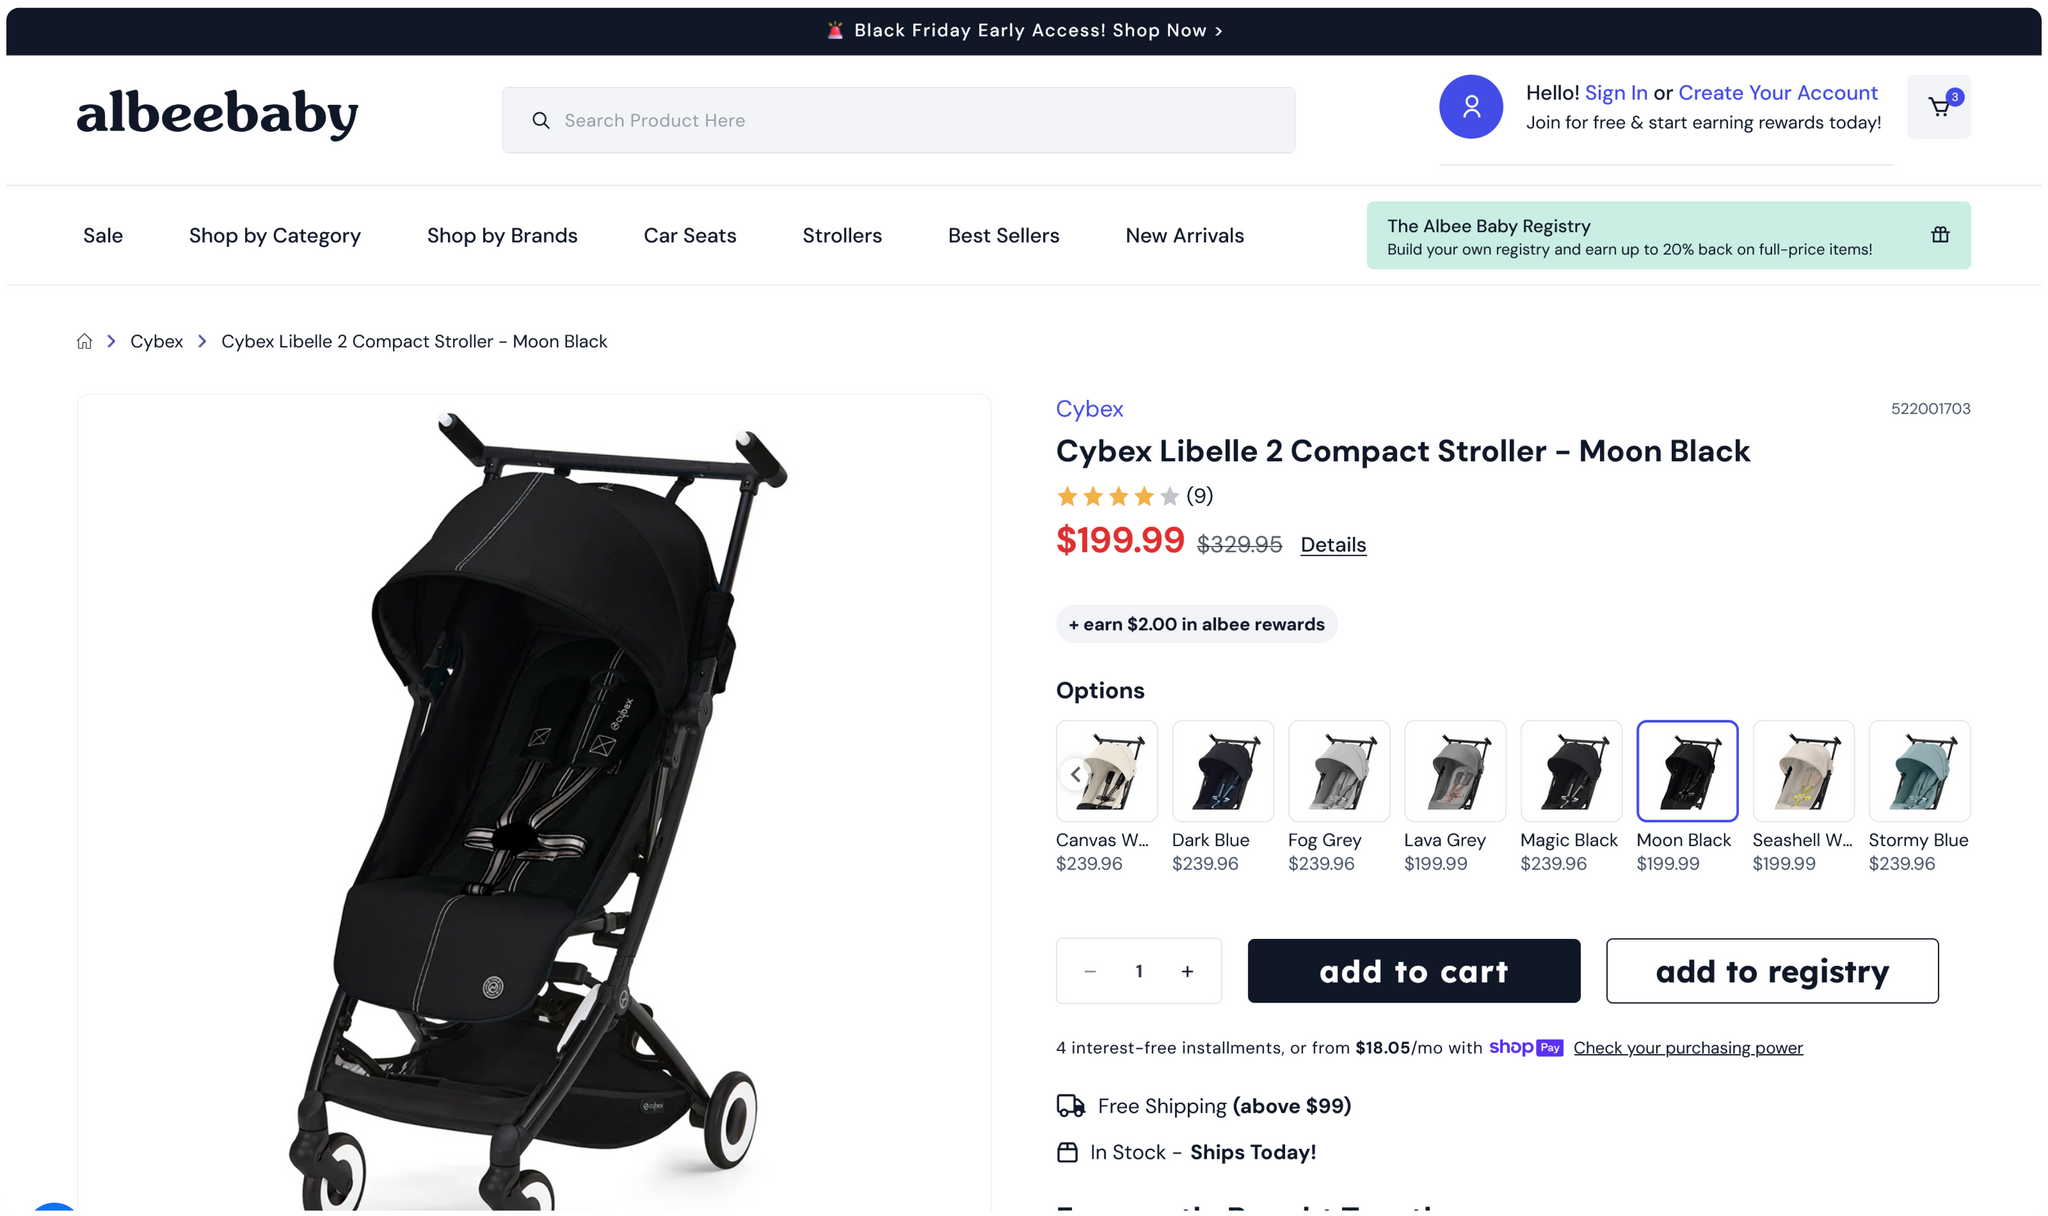Click the add to registry button
2048x1216 pixels.
1772,971
